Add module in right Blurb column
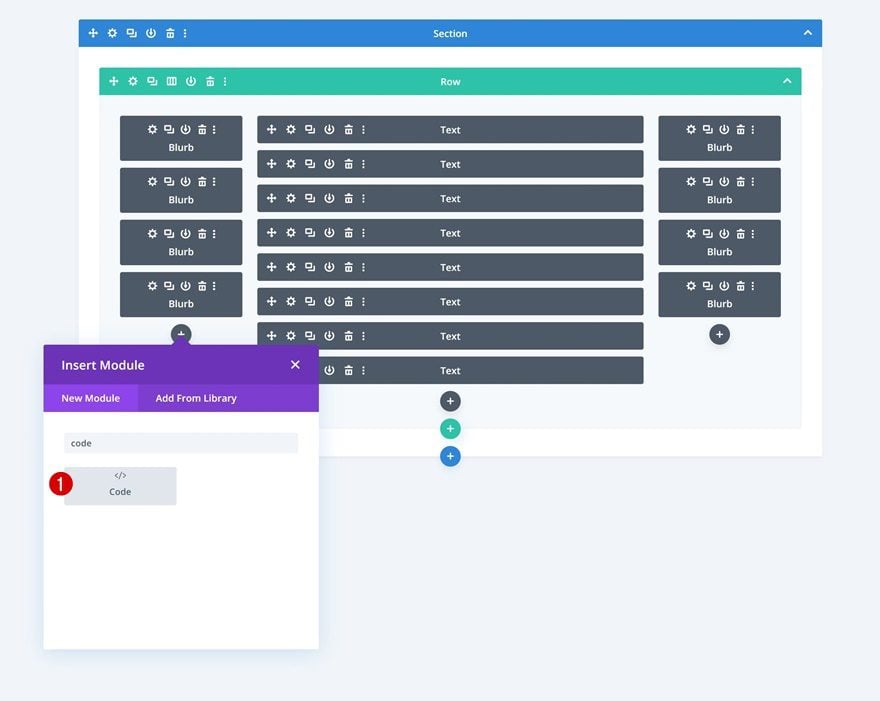880x701 pixels. [x=719, y=335]
